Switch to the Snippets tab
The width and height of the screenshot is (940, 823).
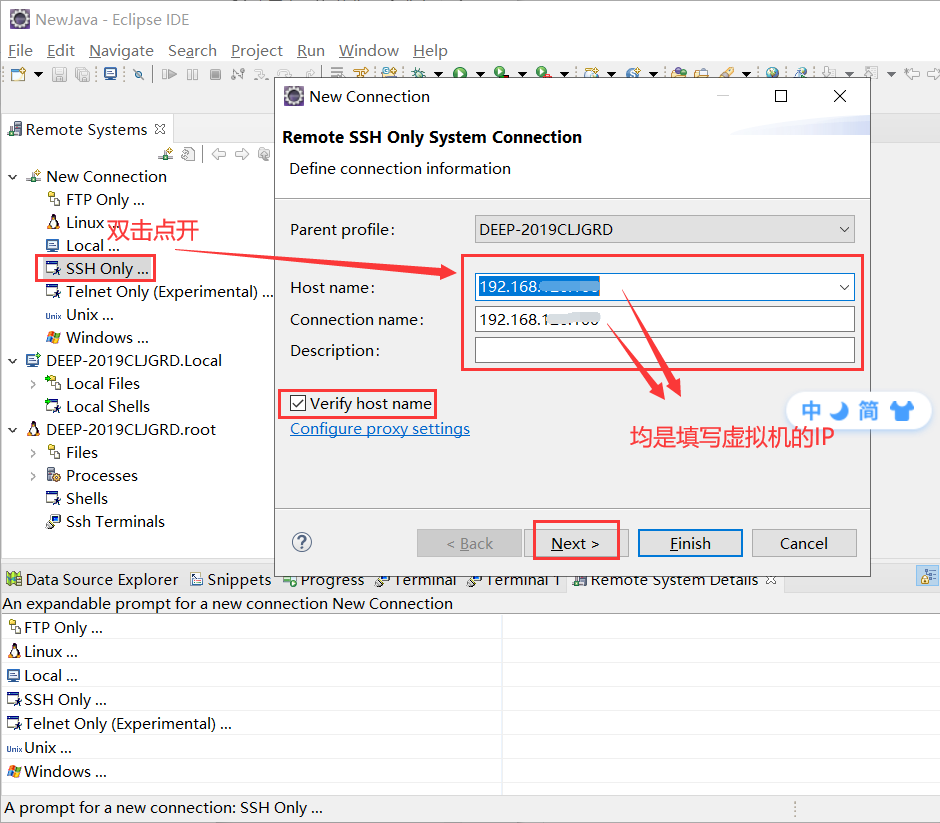click(231, 580)
